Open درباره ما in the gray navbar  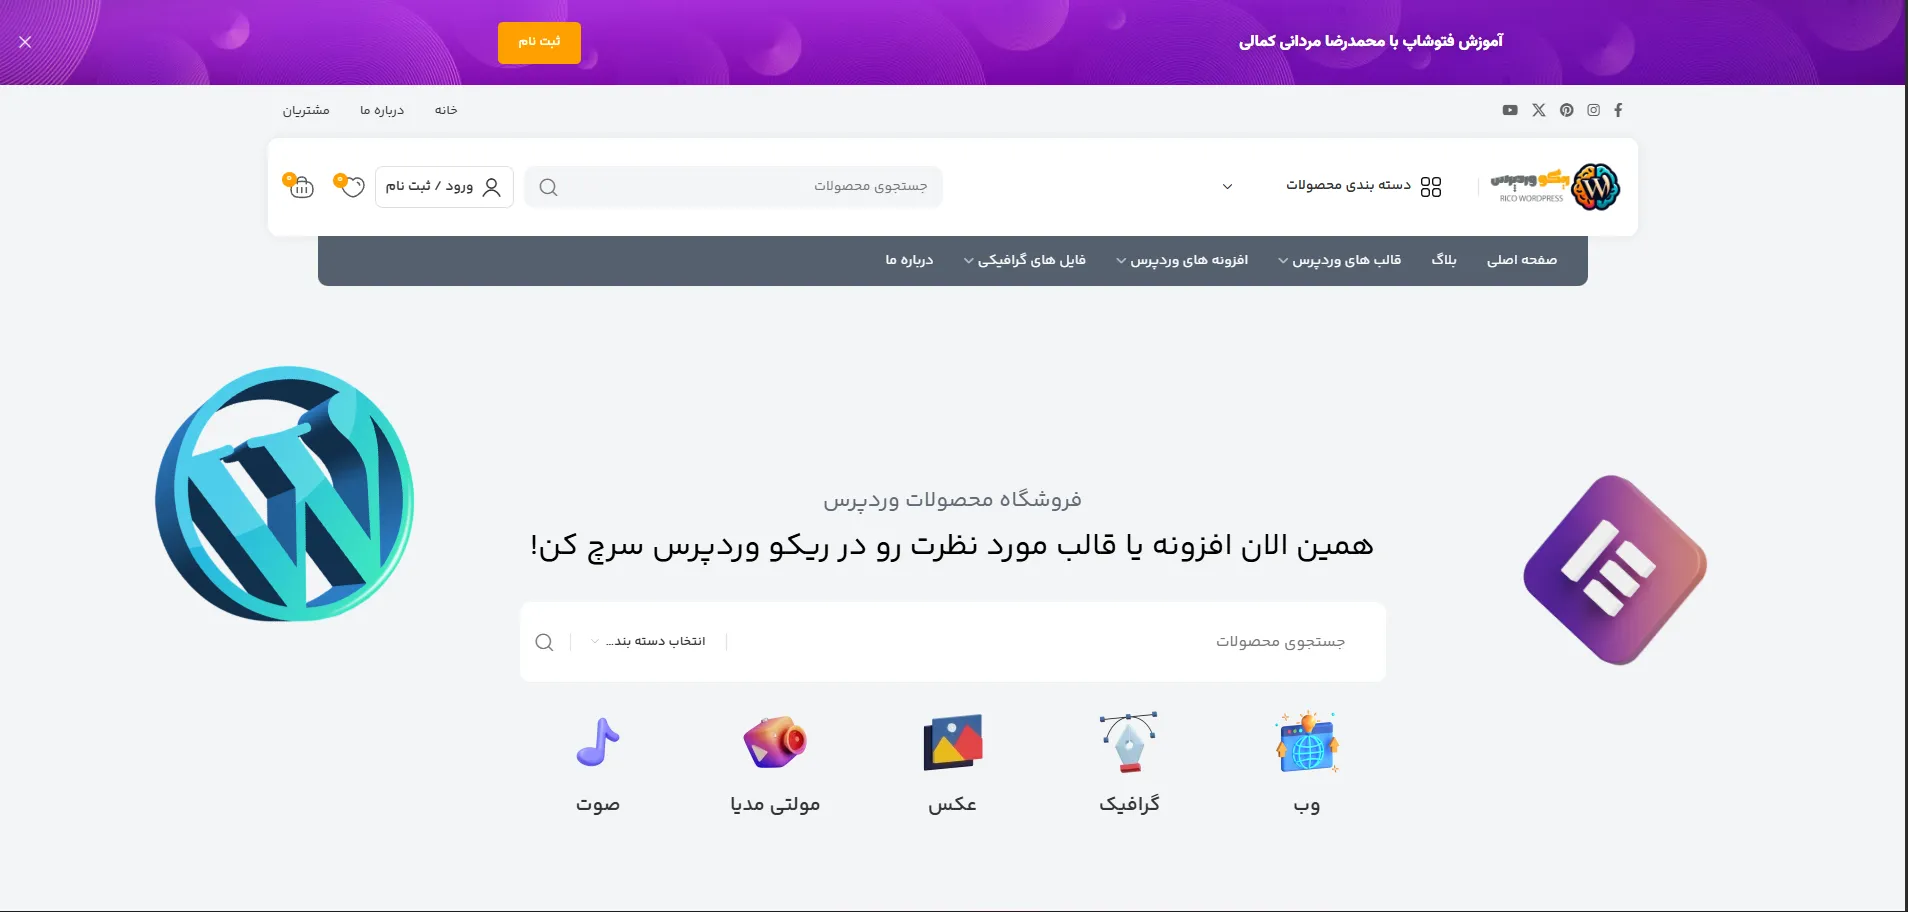tap(909, 260)
